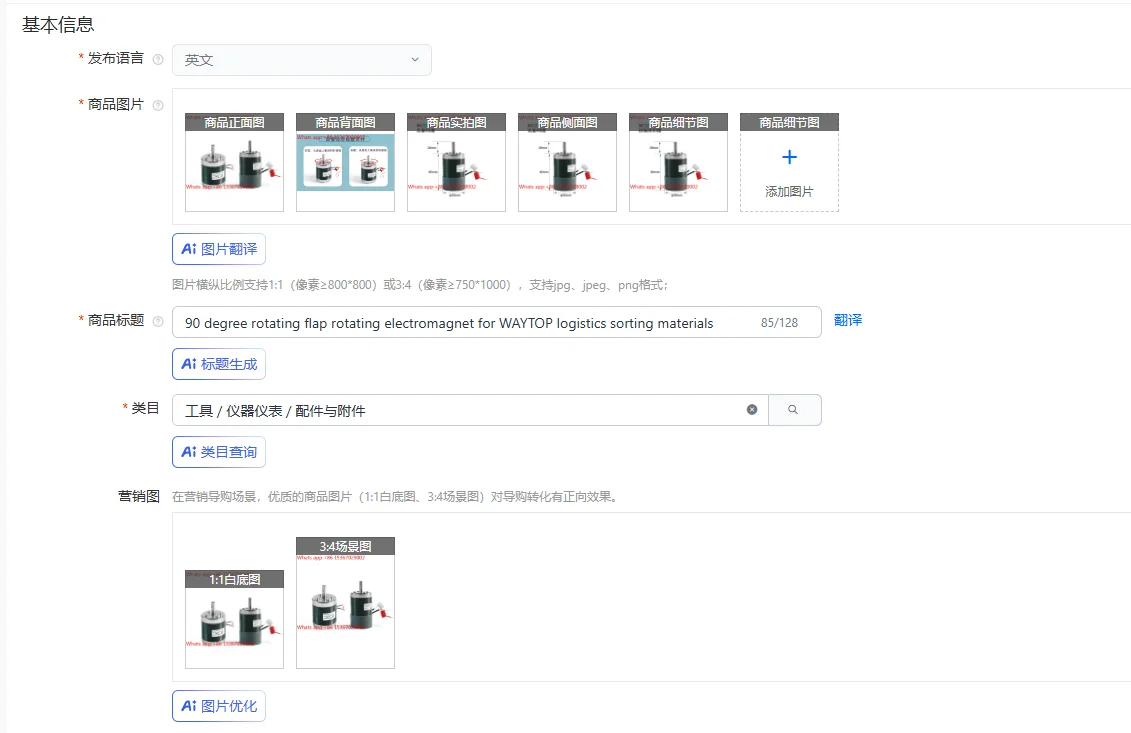Click the 翻译 link next to title
This screenshot has height=733, width=1131.
pos(848,320)
